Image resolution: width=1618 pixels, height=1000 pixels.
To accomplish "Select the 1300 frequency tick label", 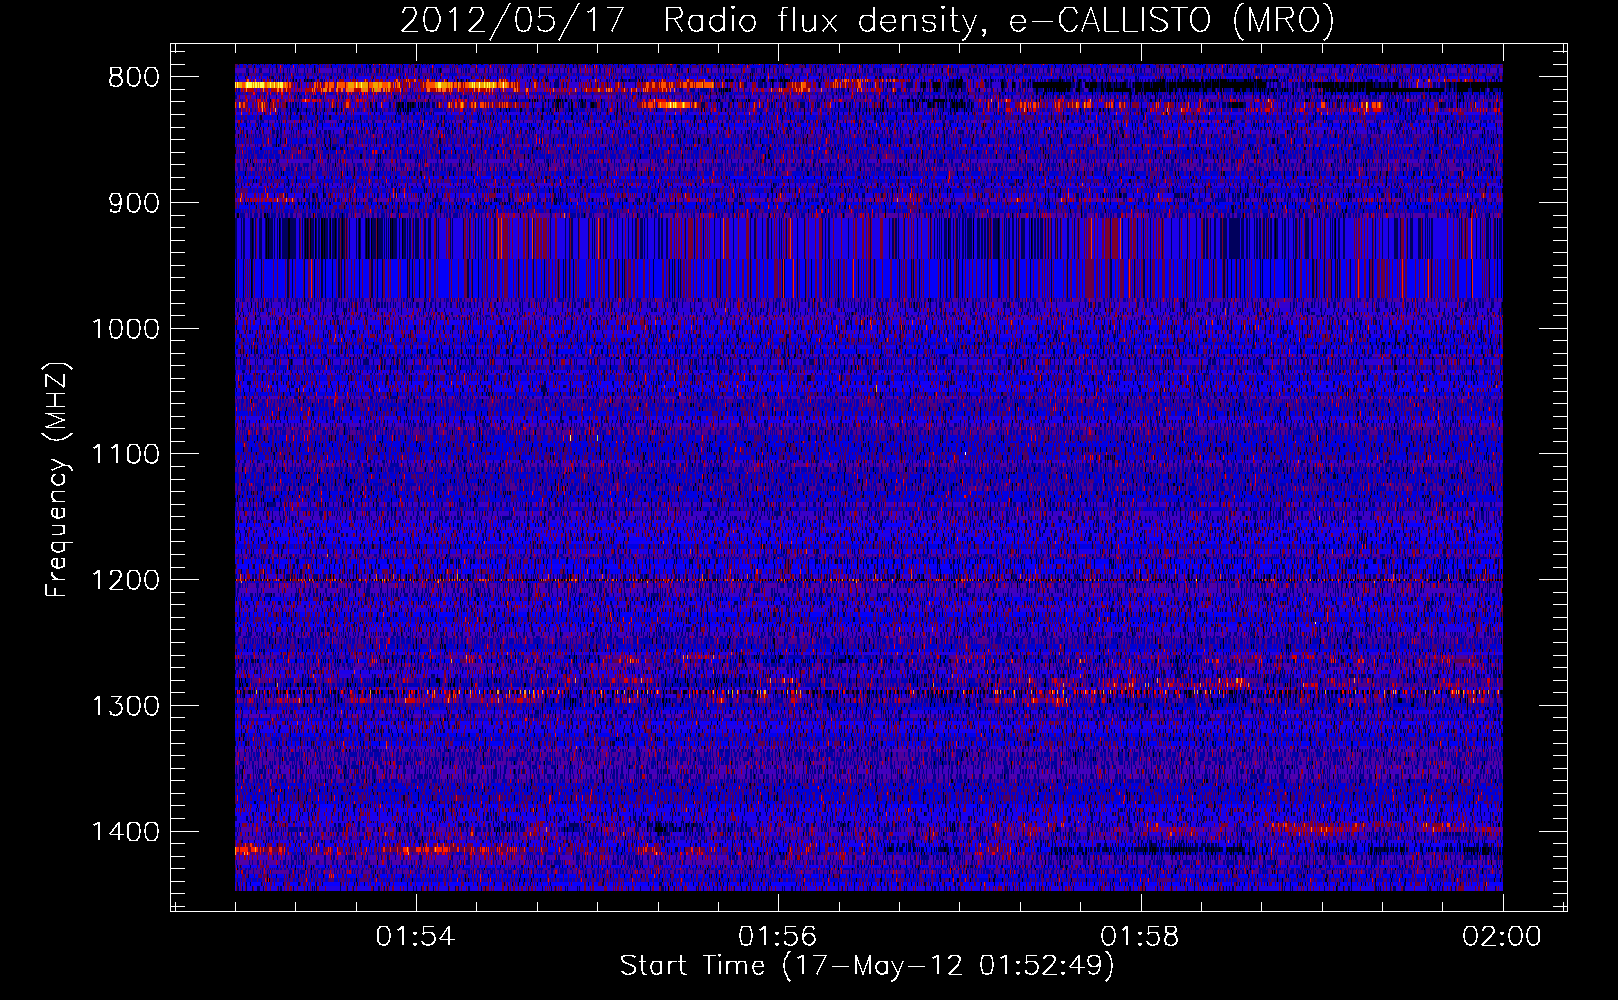I will point(125,707).
